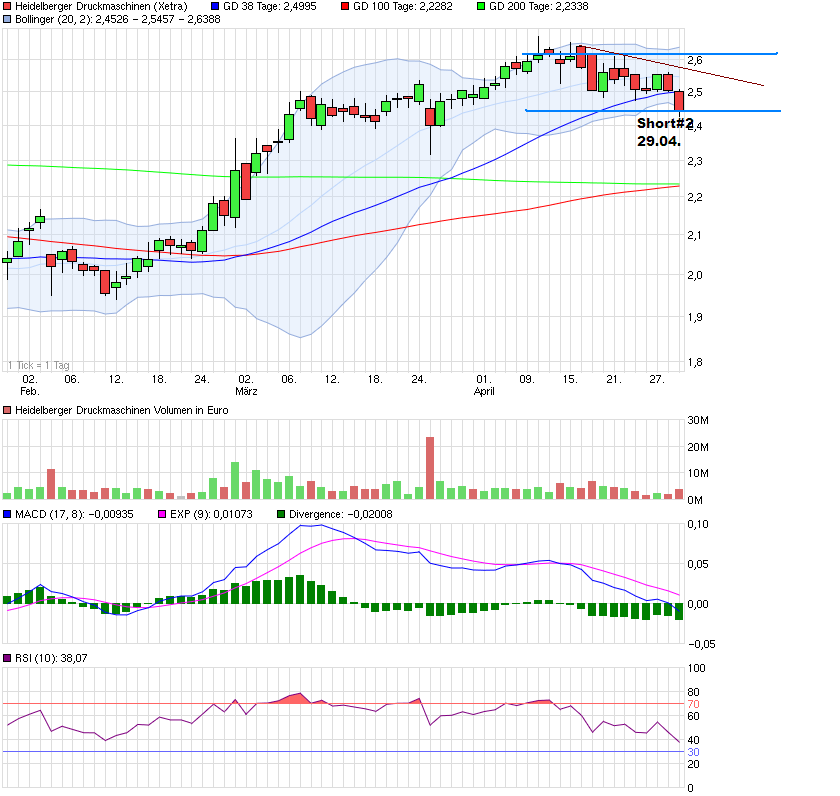Click the 100 RSI axis label
Screen dimensions: 840x796
(x=697, y=668)
